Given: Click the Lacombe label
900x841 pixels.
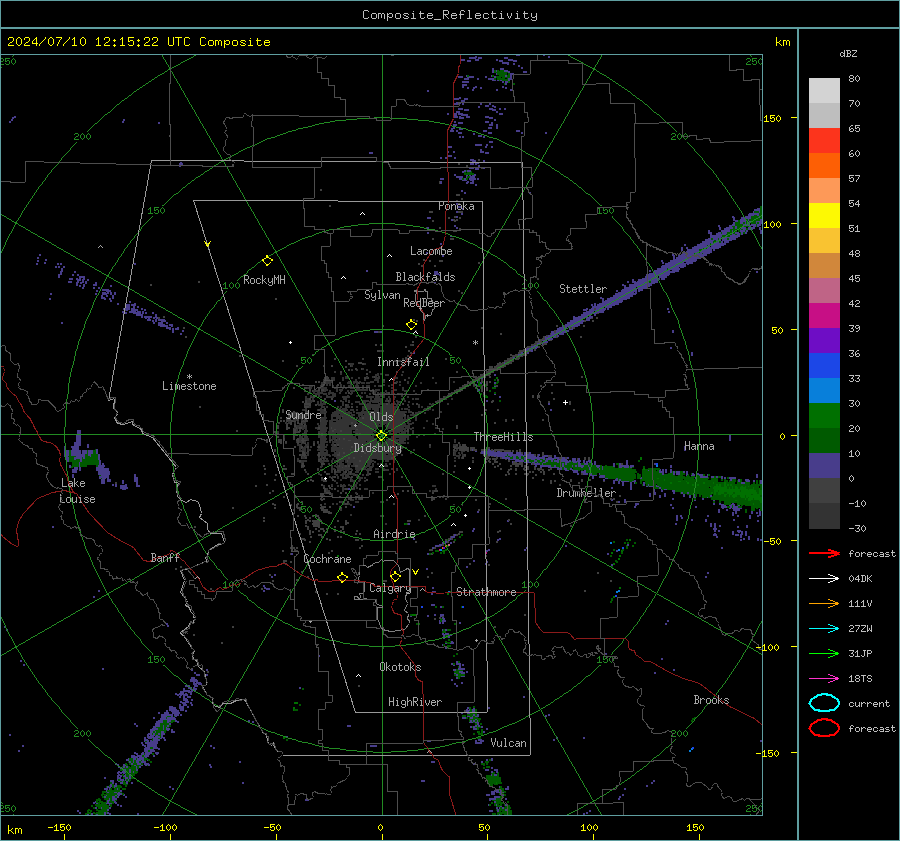Looking at the screenshot, I should click(x=431, y=251).
